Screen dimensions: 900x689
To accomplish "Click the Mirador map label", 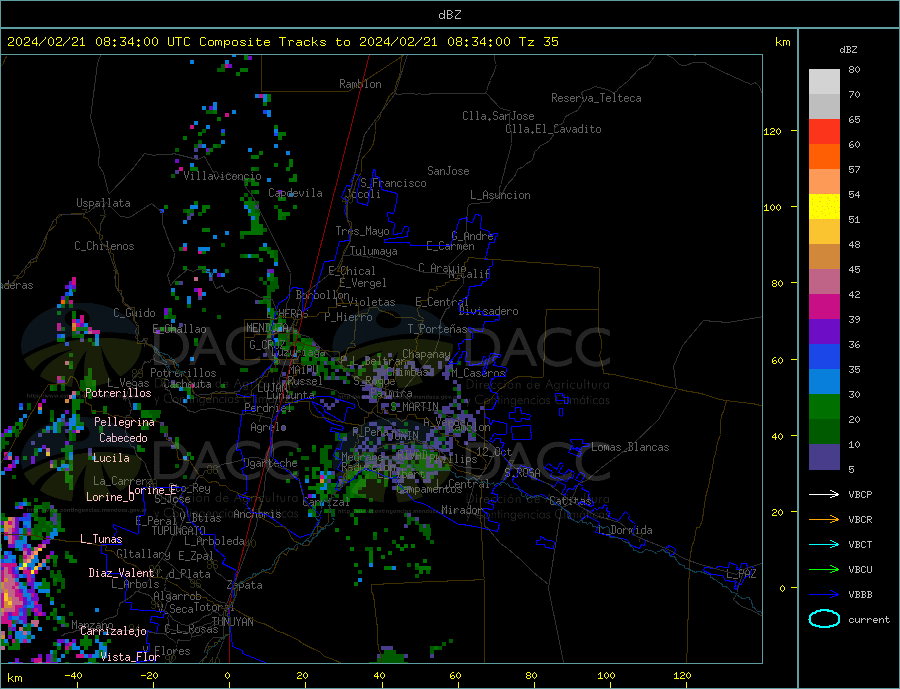I will (461, 510).
